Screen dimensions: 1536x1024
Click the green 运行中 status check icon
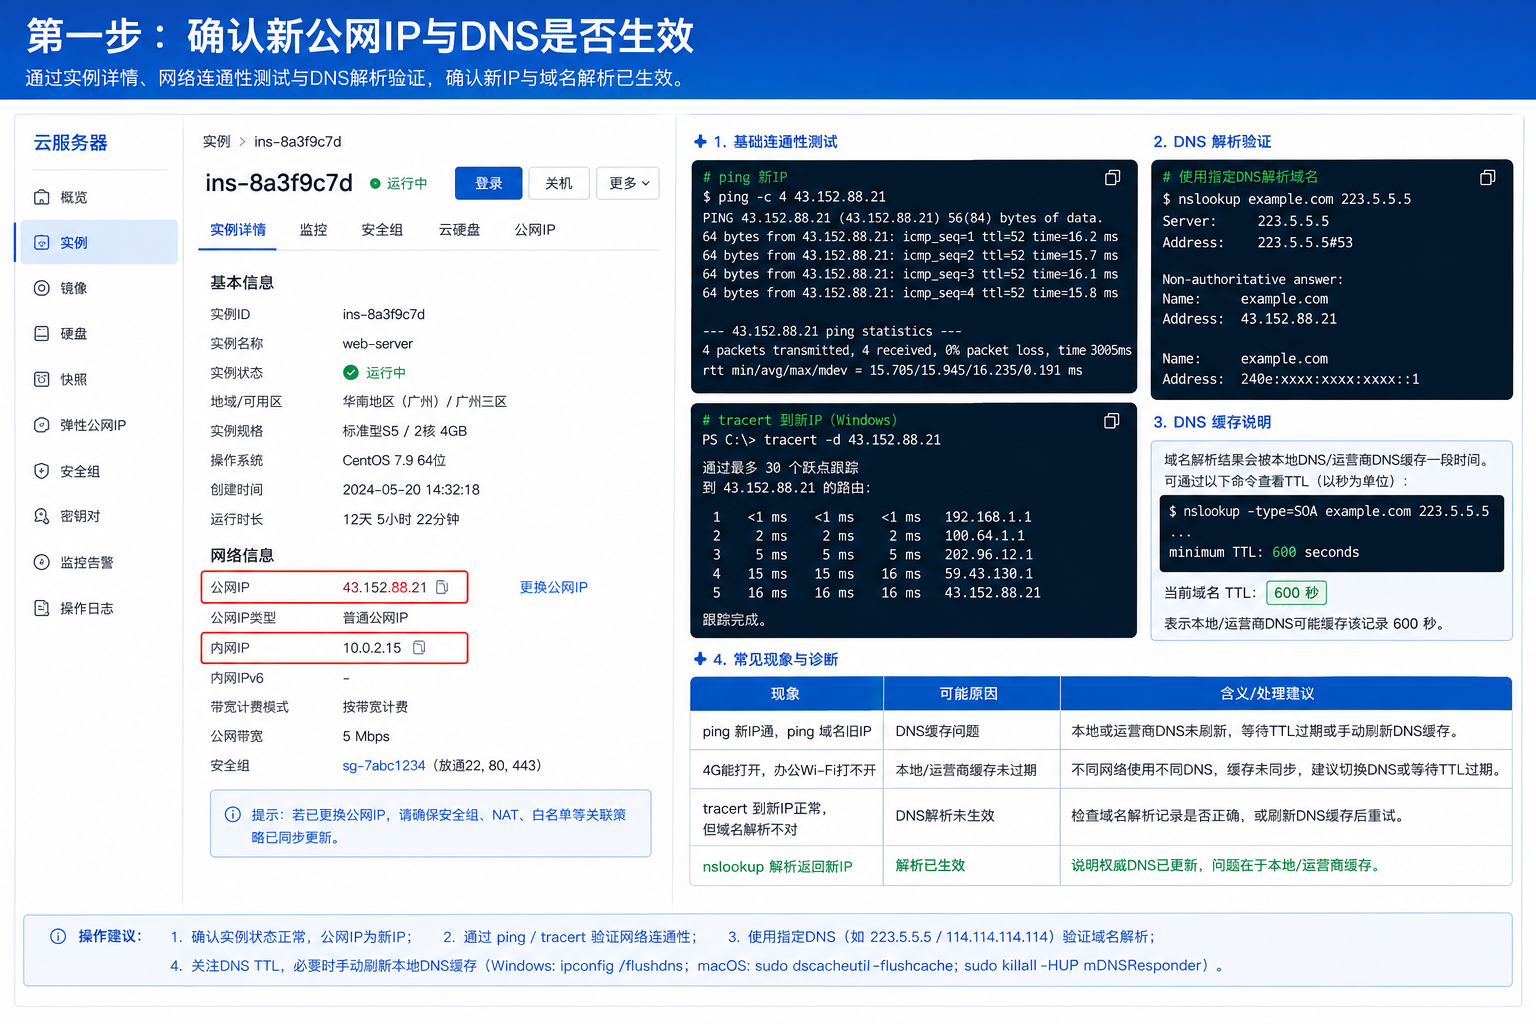(351, 372)
